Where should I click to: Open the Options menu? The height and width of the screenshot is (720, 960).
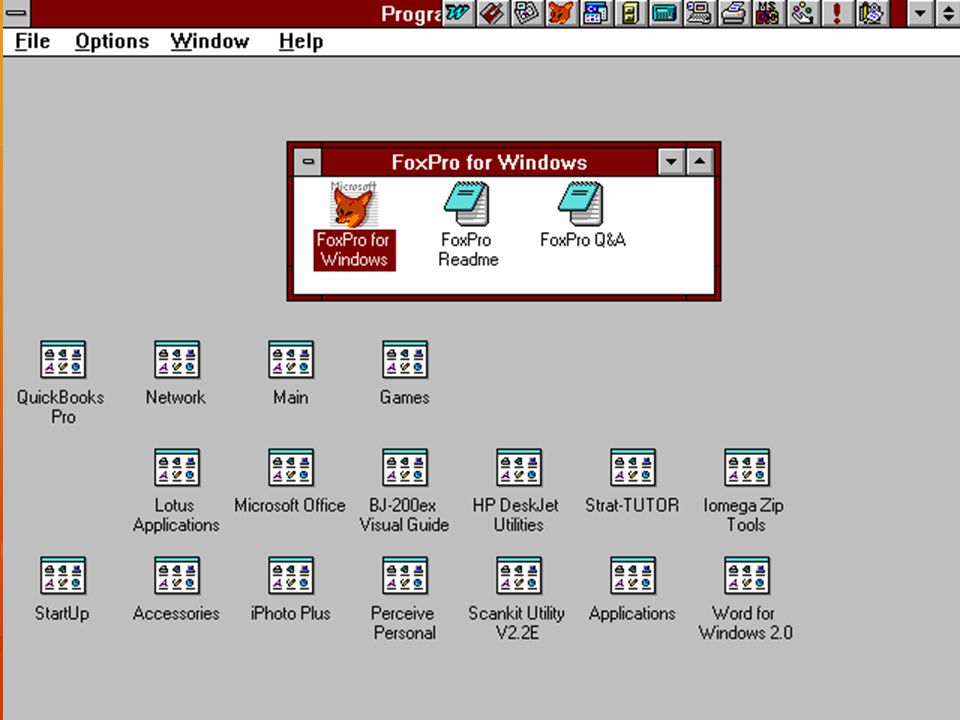pos(111,41)
